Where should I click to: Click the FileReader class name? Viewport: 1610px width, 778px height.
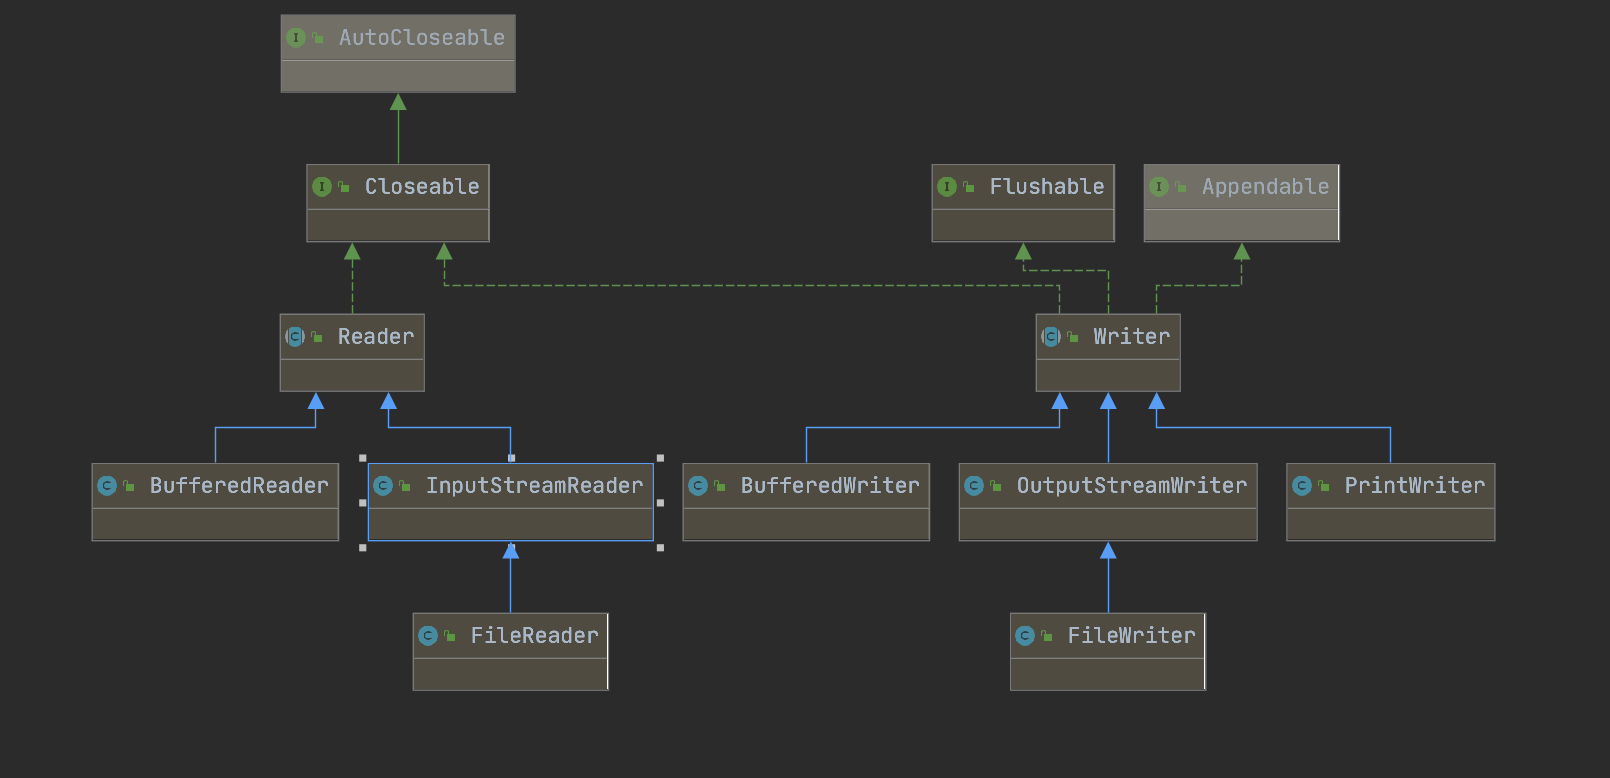point(534,636)
